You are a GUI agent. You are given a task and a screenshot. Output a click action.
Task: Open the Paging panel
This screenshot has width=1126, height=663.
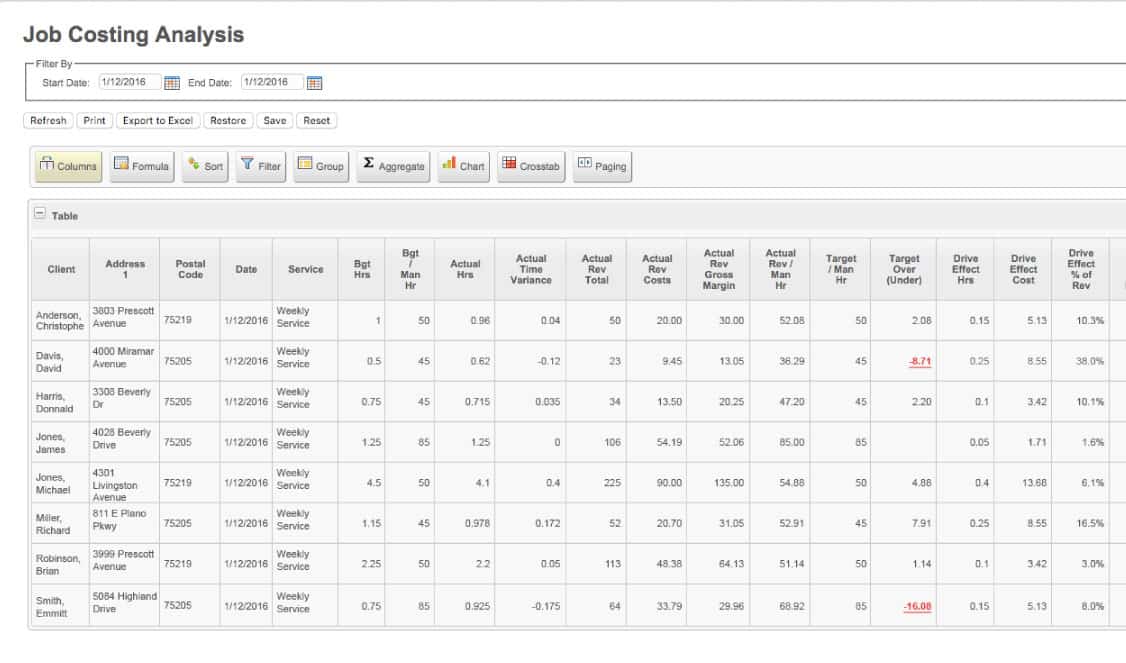coord(602,166)
